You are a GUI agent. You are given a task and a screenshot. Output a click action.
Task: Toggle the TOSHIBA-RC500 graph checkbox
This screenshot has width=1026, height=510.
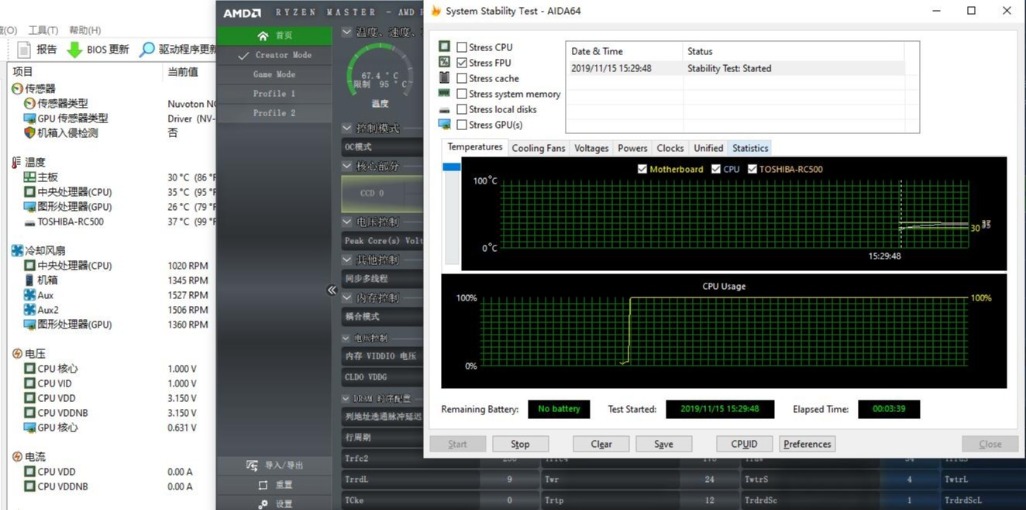752,169
